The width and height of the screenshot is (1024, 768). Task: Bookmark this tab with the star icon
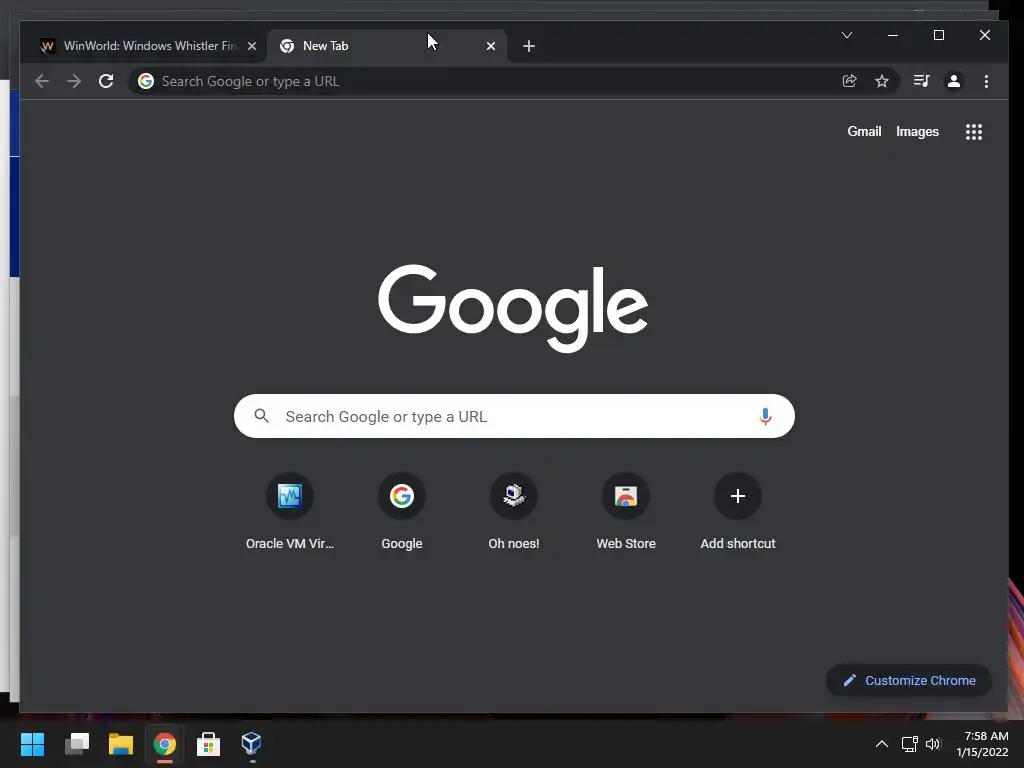pyautogui.click(x=882, y=81)
